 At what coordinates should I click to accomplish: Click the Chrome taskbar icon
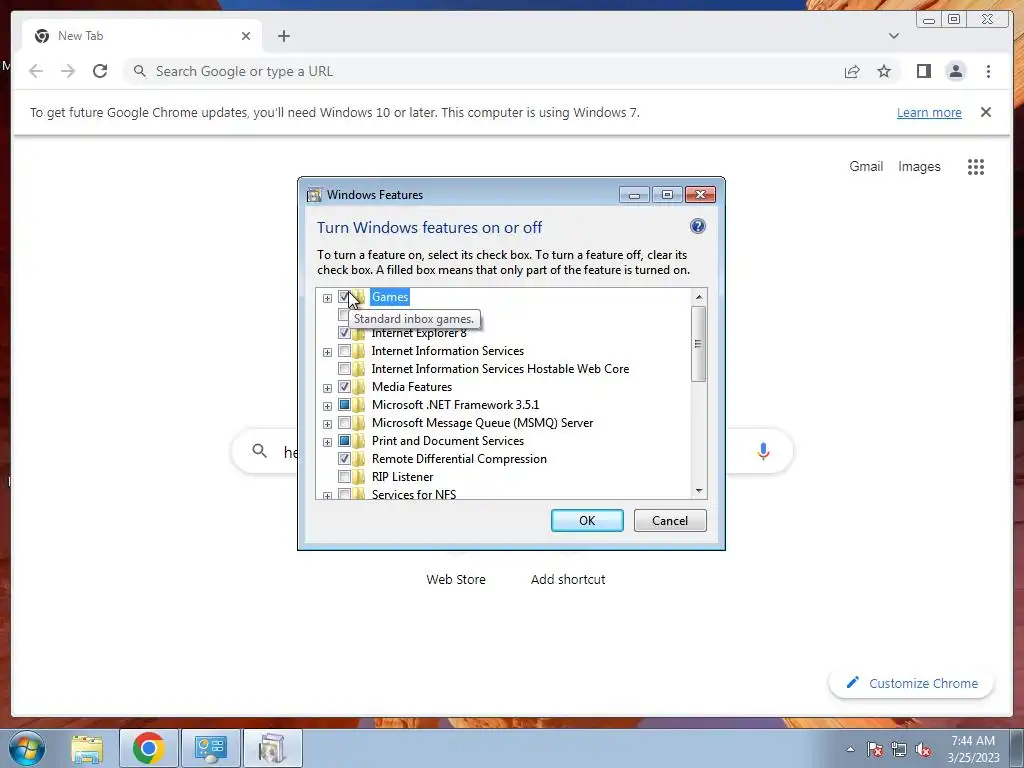coord(148,749)
